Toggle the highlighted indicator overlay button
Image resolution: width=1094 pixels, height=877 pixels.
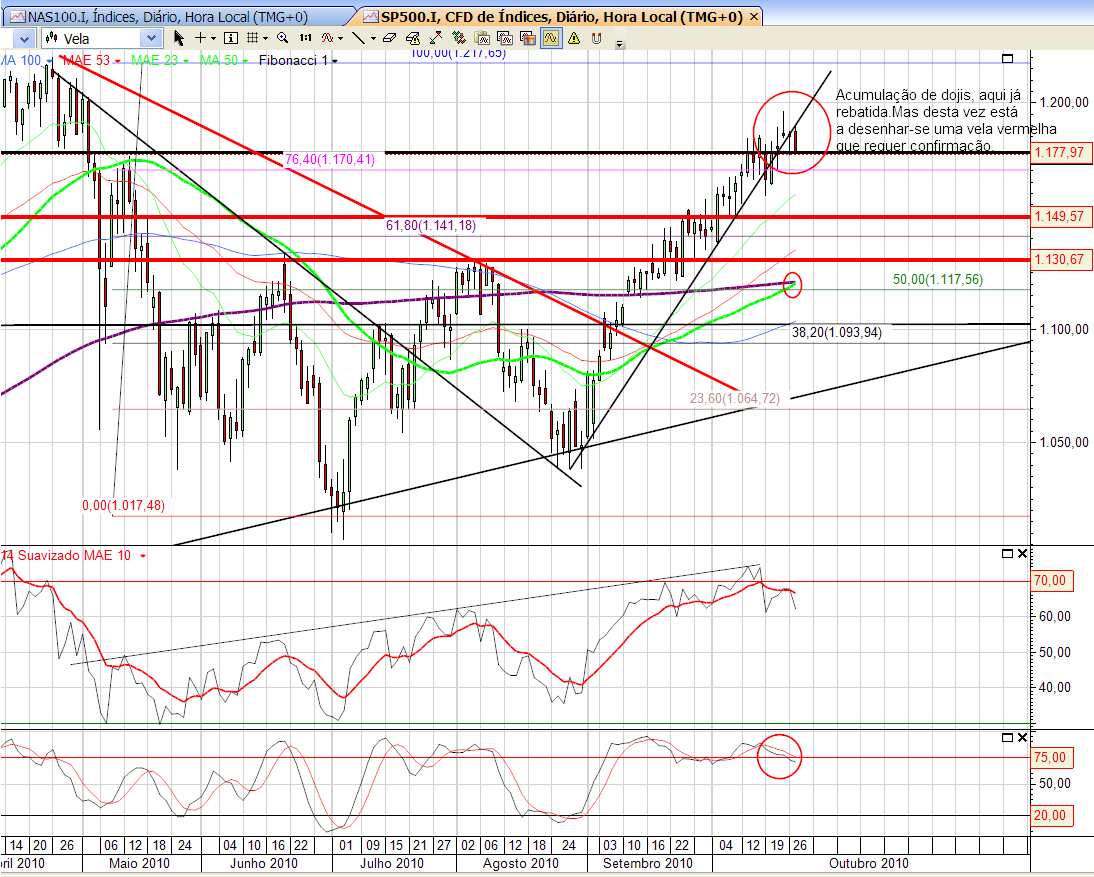click(551, 38)
